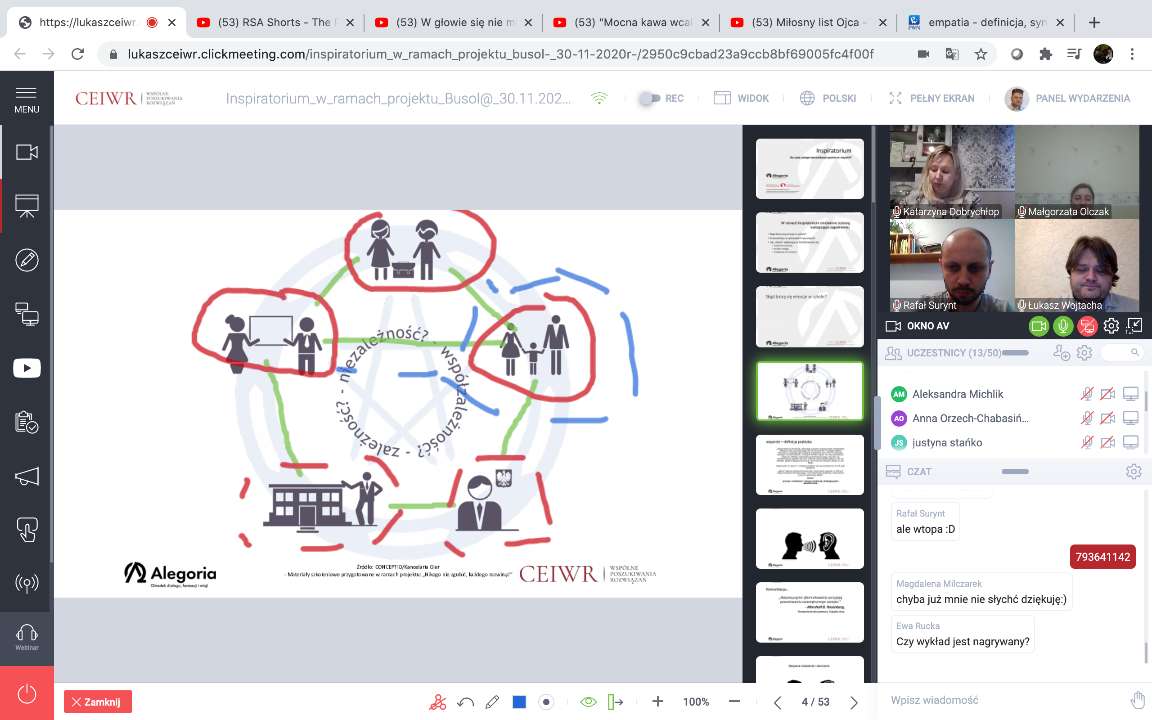1152x720 pixels.
Task: Open the YouTube tool in left sidebar
Action: pyautogui.click(x=26, y=368)
